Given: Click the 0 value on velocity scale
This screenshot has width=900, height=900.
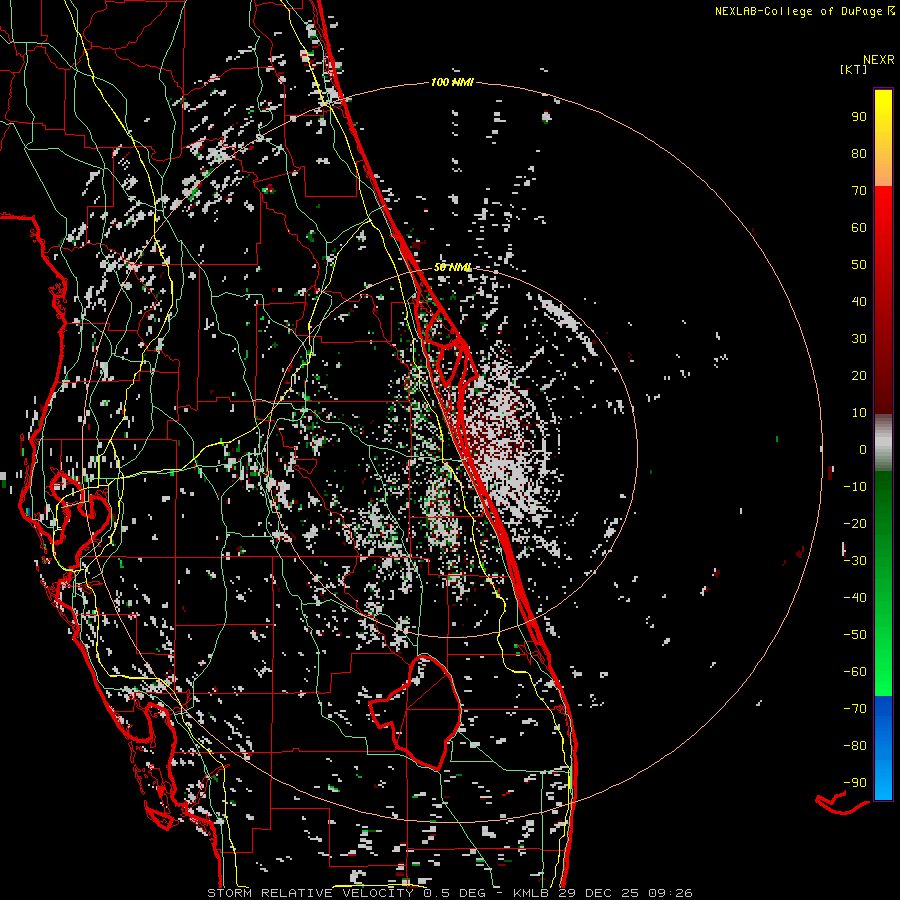Looking at the screenshot, I should pyautogui.click(x=862, y=449).
